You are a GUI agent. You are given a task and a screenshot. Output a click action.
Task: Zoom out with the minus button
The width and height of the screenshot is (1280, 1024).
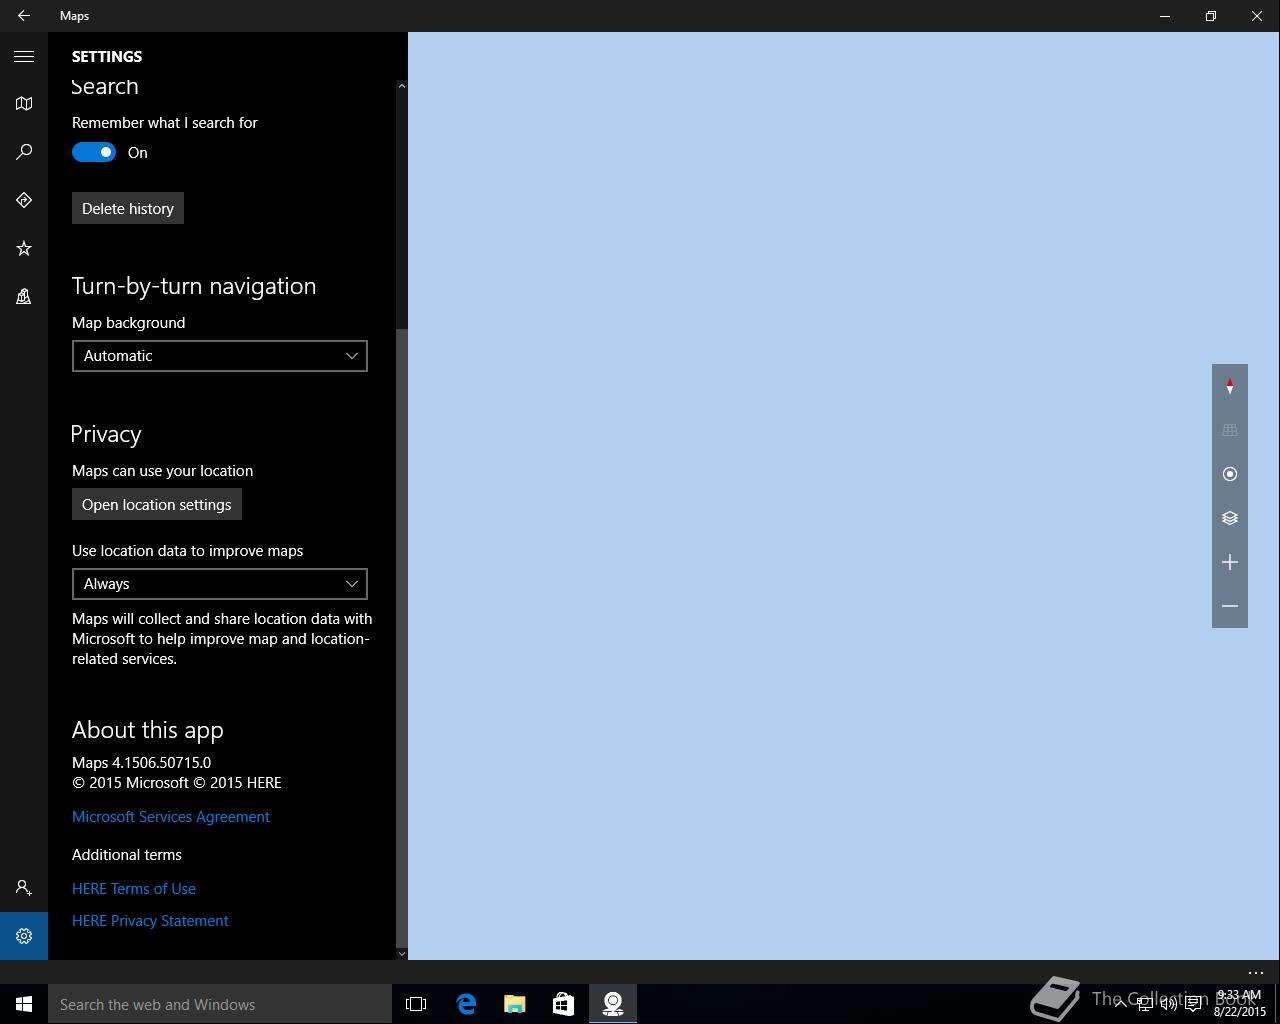tap(1230, 606)
